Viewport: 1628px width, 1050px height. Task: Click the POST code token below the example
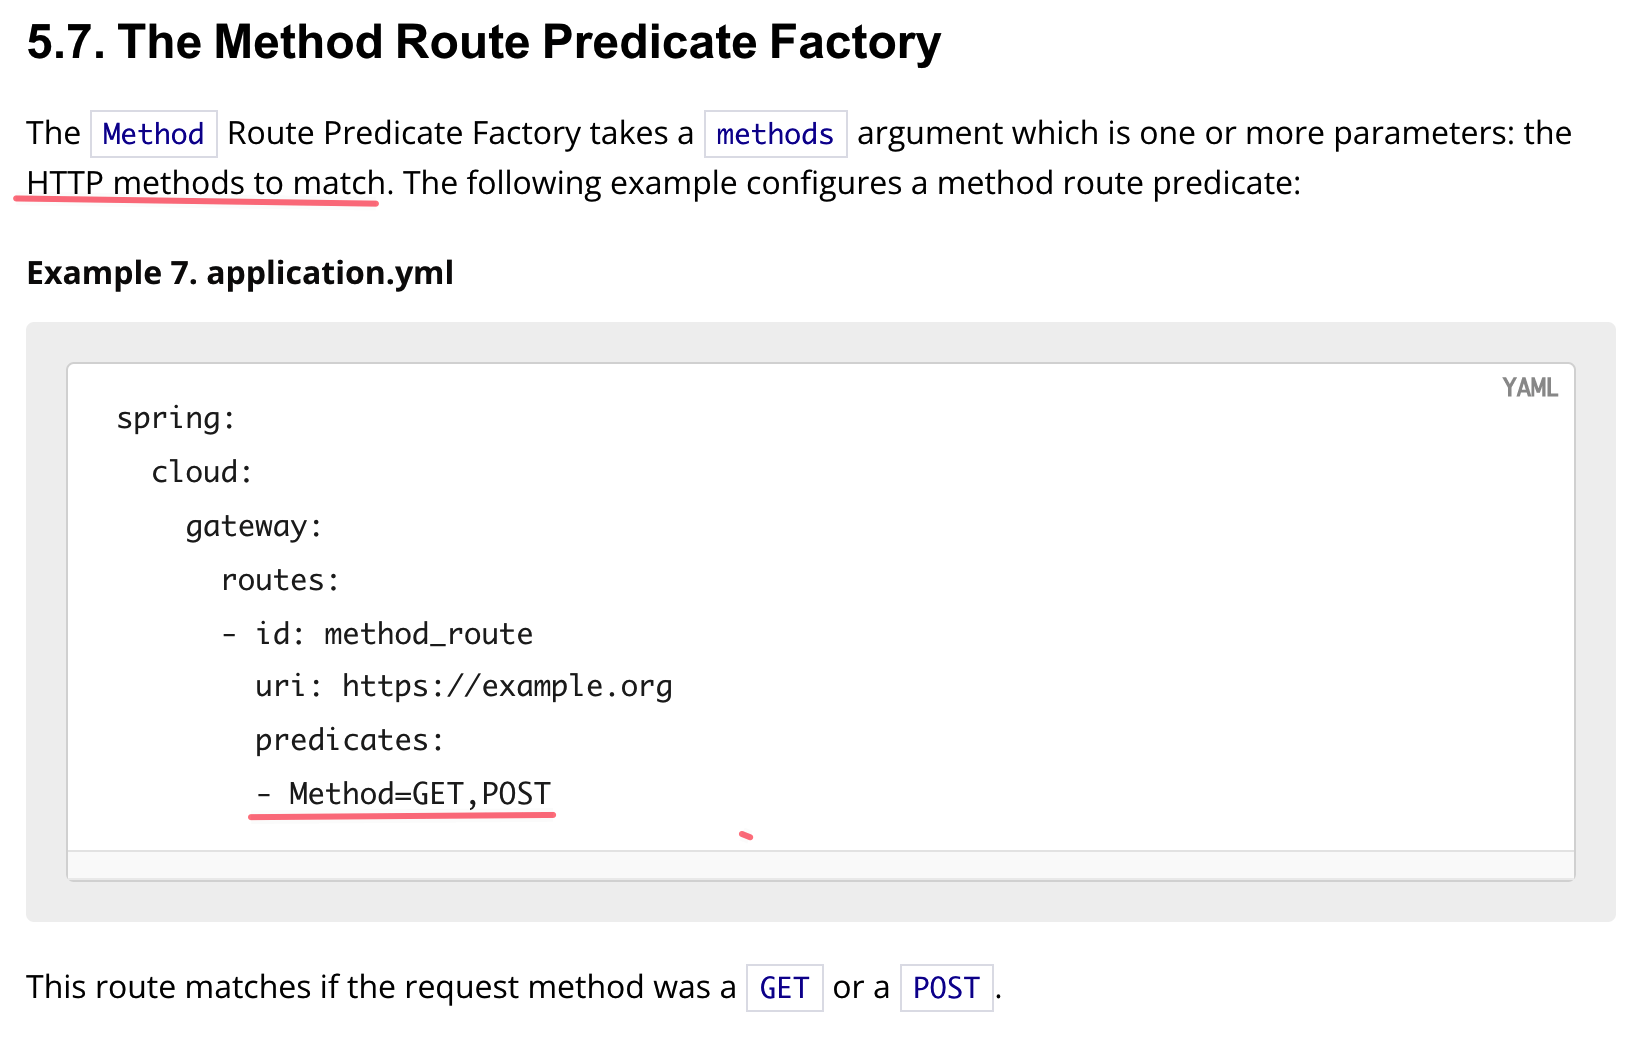click(946, 988)
